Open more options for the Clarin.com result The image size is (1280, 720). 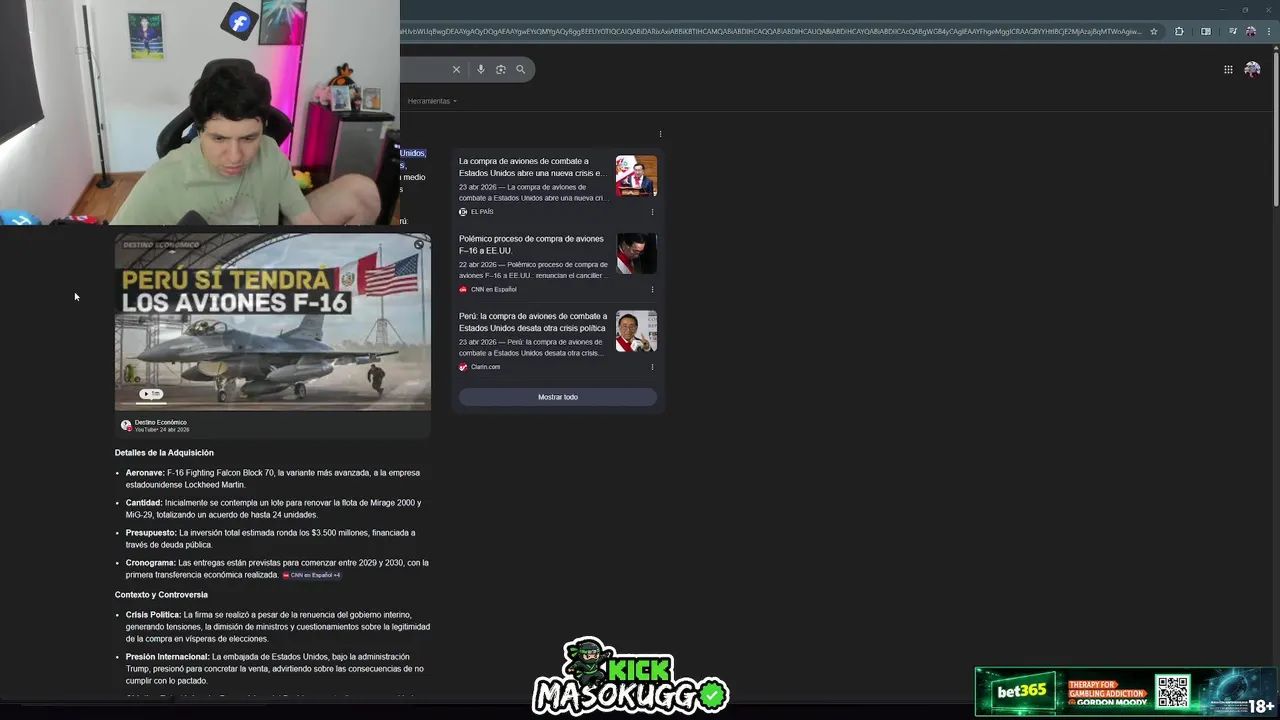point(652,367)
